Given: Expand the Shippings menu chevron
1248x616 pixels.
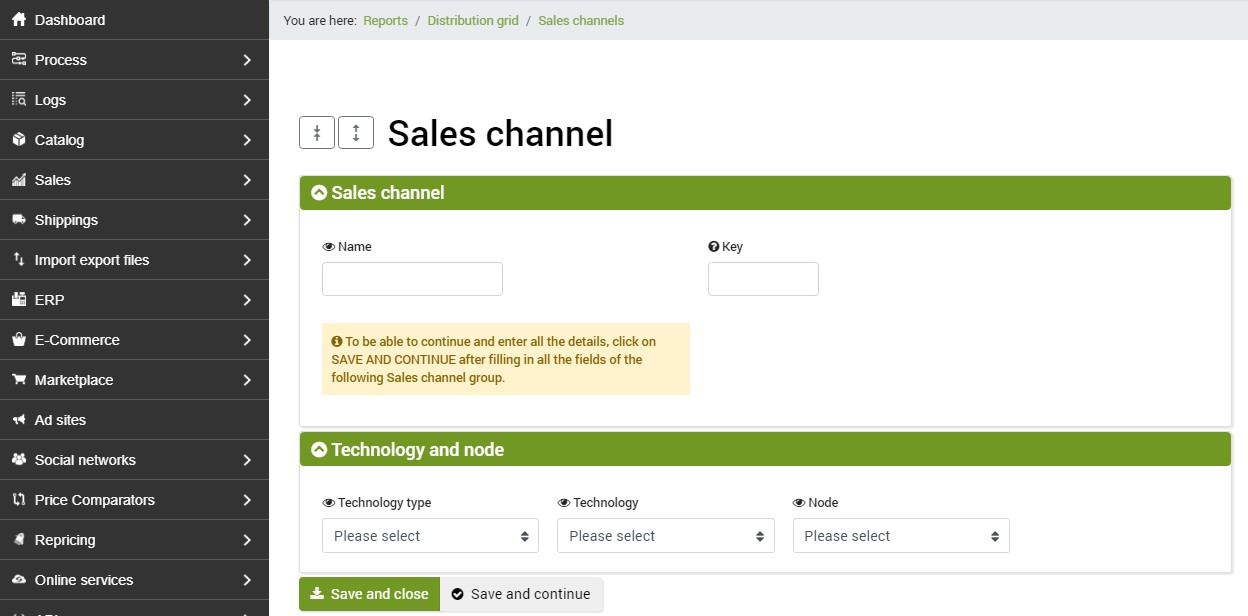Looking at the screenshot, I should (247, 220).
